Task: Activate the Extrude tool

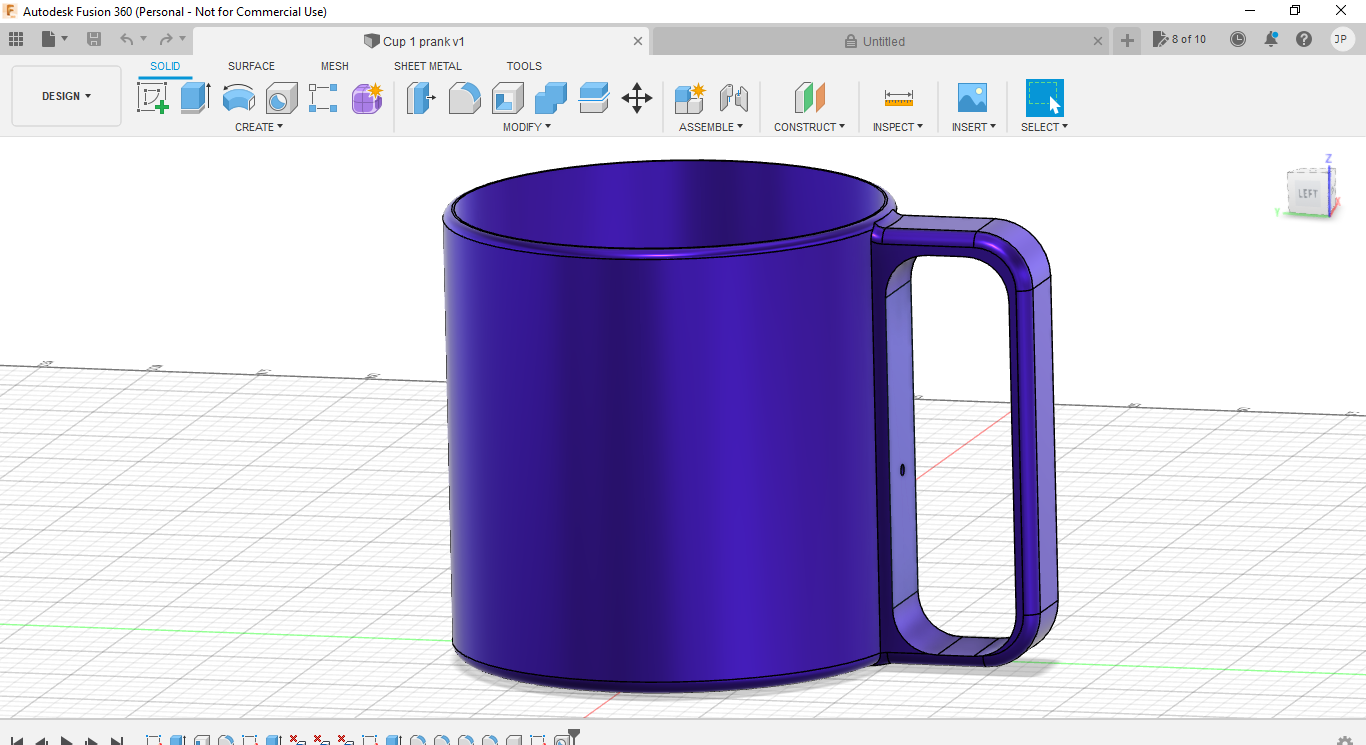Action: (x=193, y=97)
